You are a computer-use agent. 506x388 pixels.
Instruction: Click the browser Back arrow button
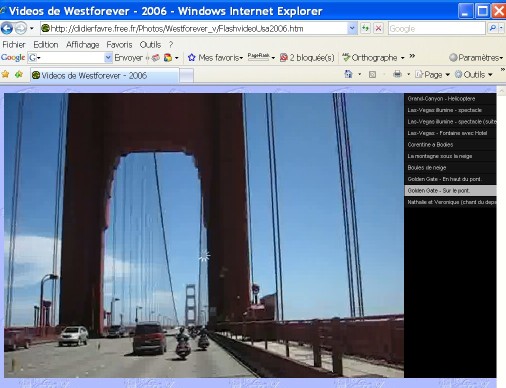tap(7, 29)
